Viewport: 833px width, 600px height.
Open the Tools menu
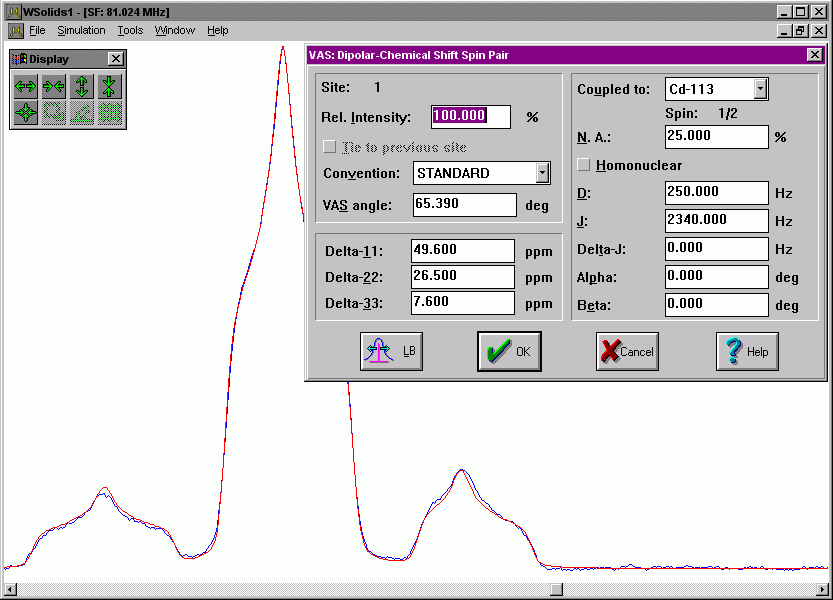tap(129, 30)
